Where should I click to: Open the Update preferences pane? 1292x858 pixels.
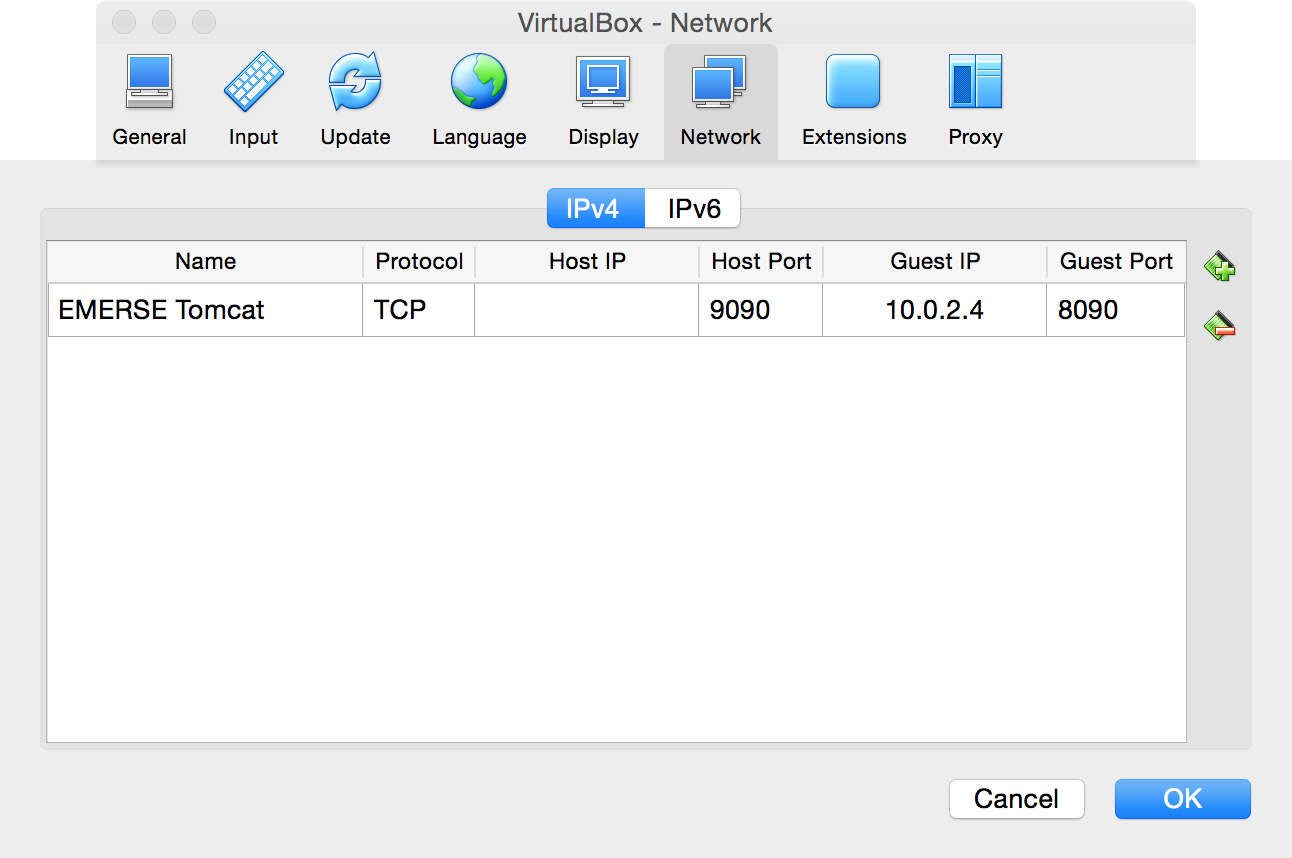click(x=355, y=102)
